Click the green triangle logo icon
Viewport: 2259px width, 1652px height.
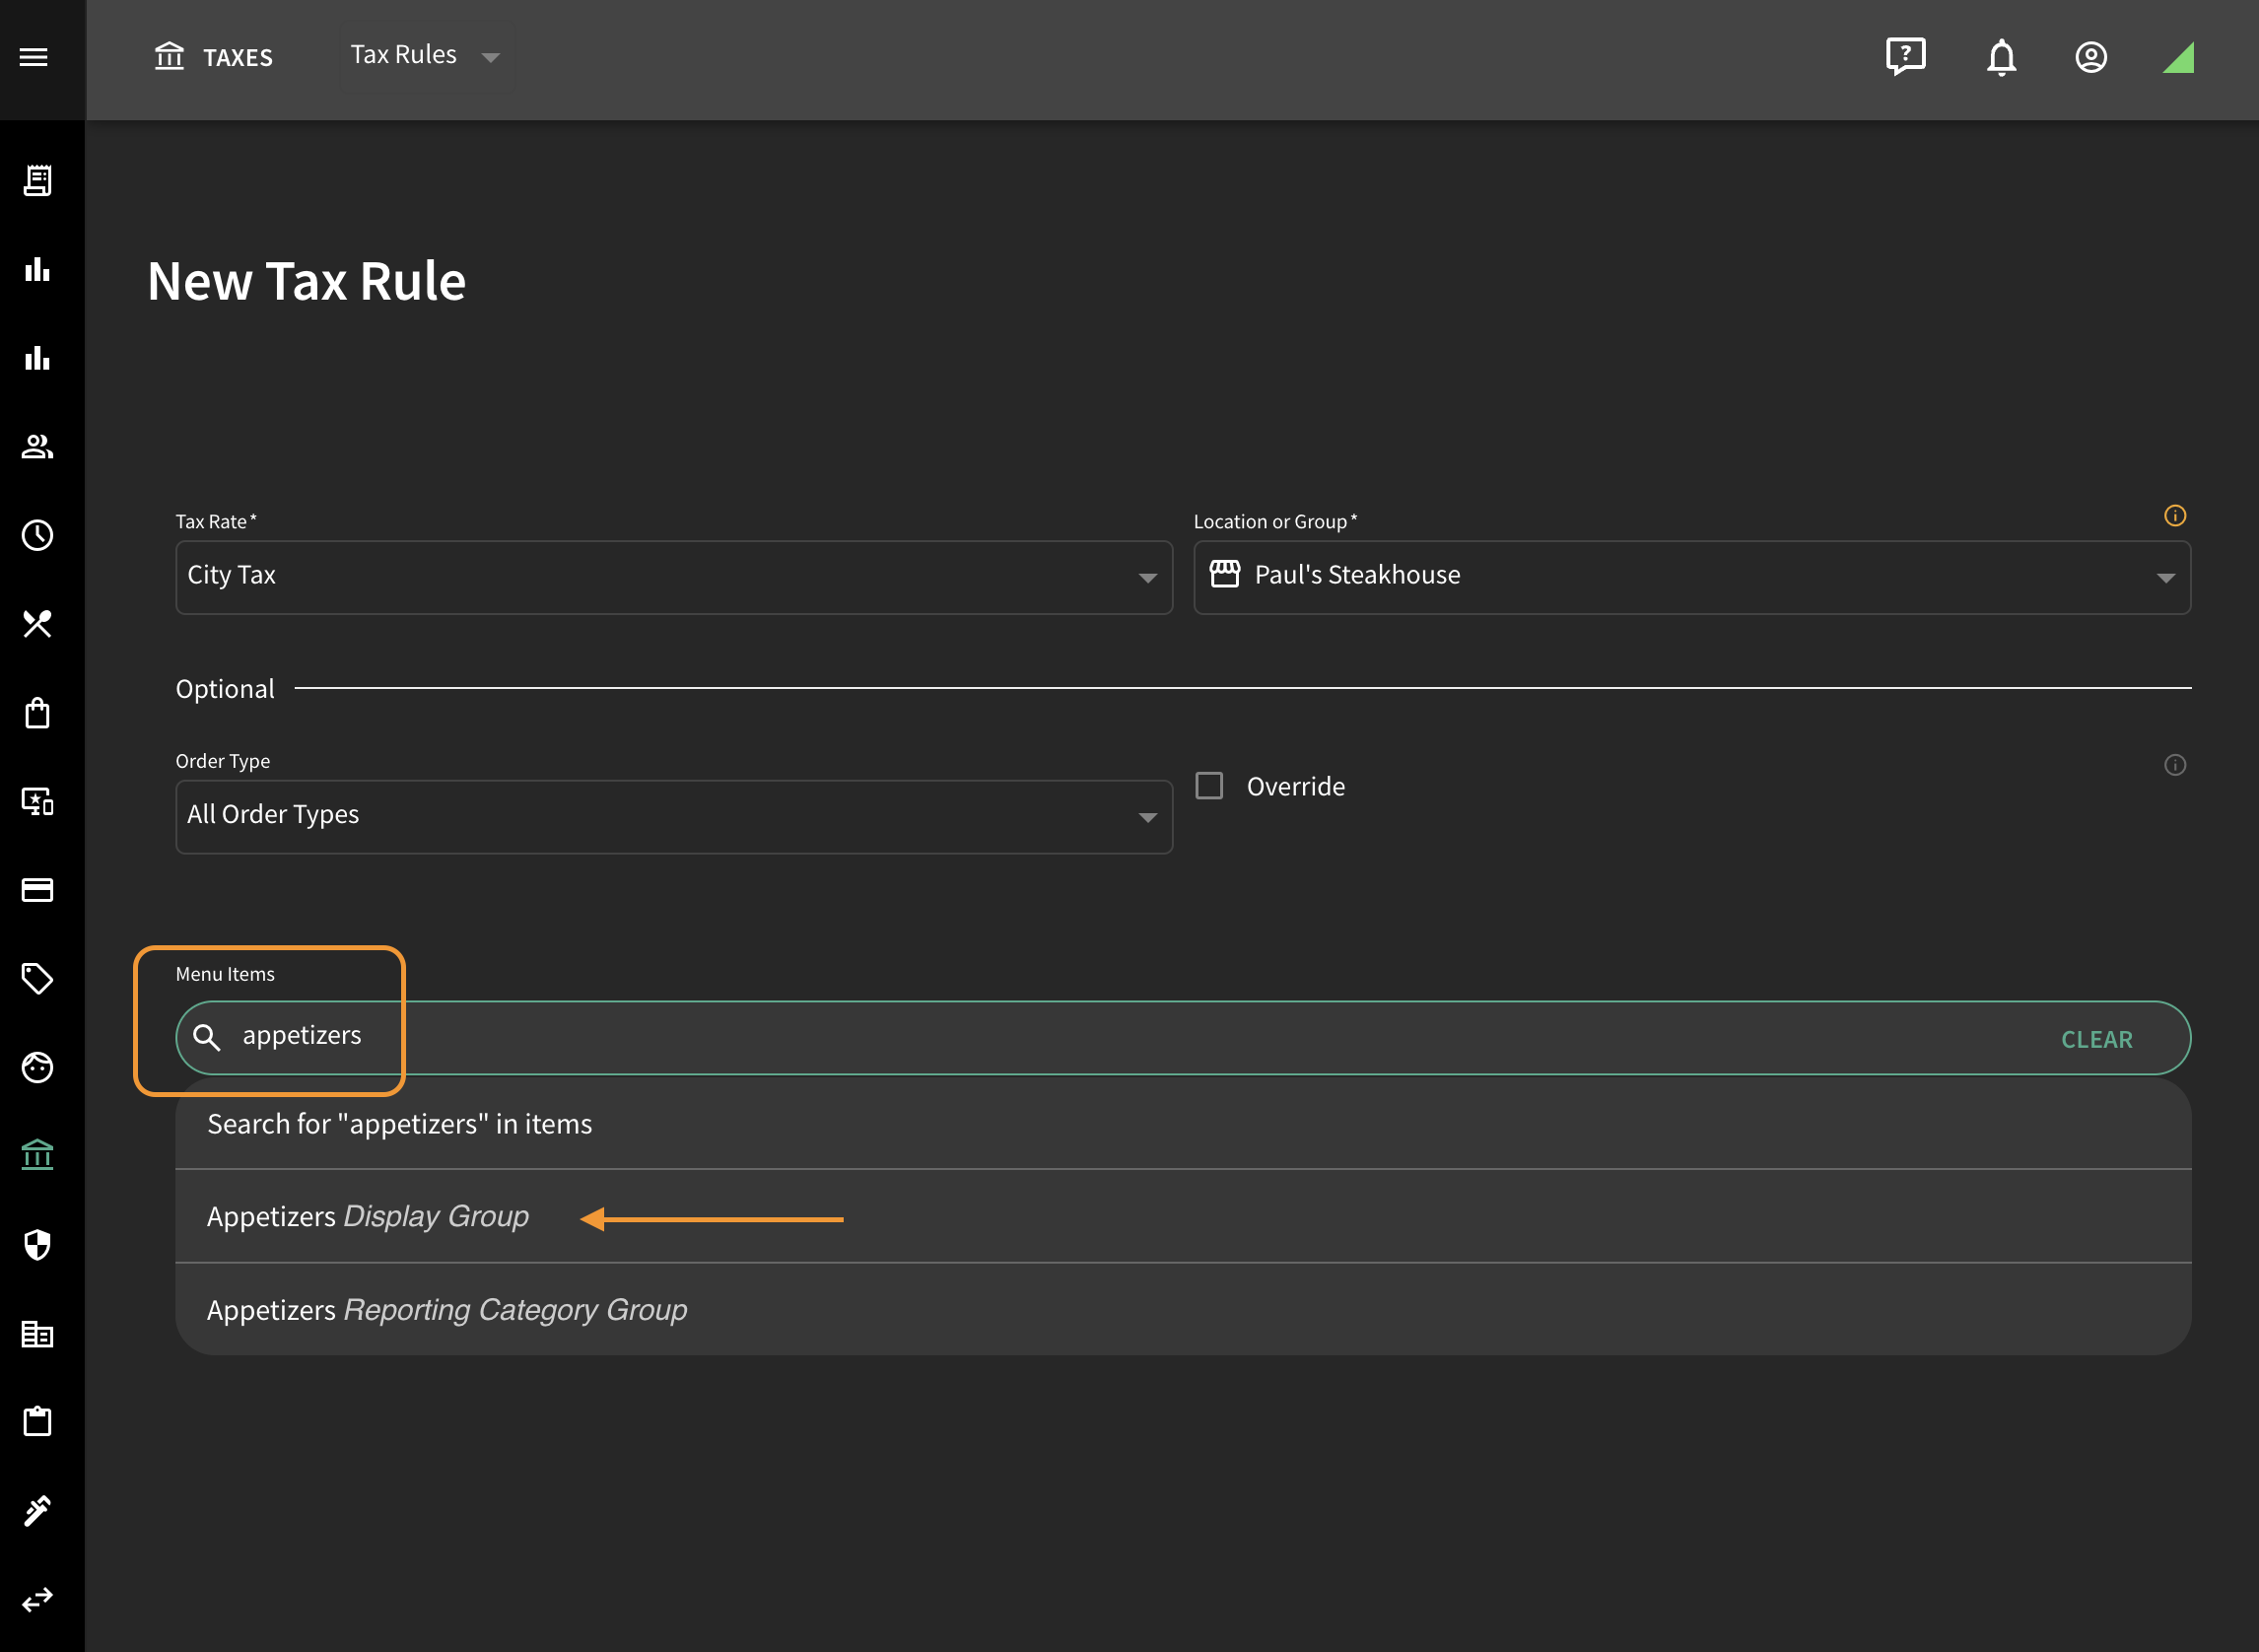tap(2179, 57)
